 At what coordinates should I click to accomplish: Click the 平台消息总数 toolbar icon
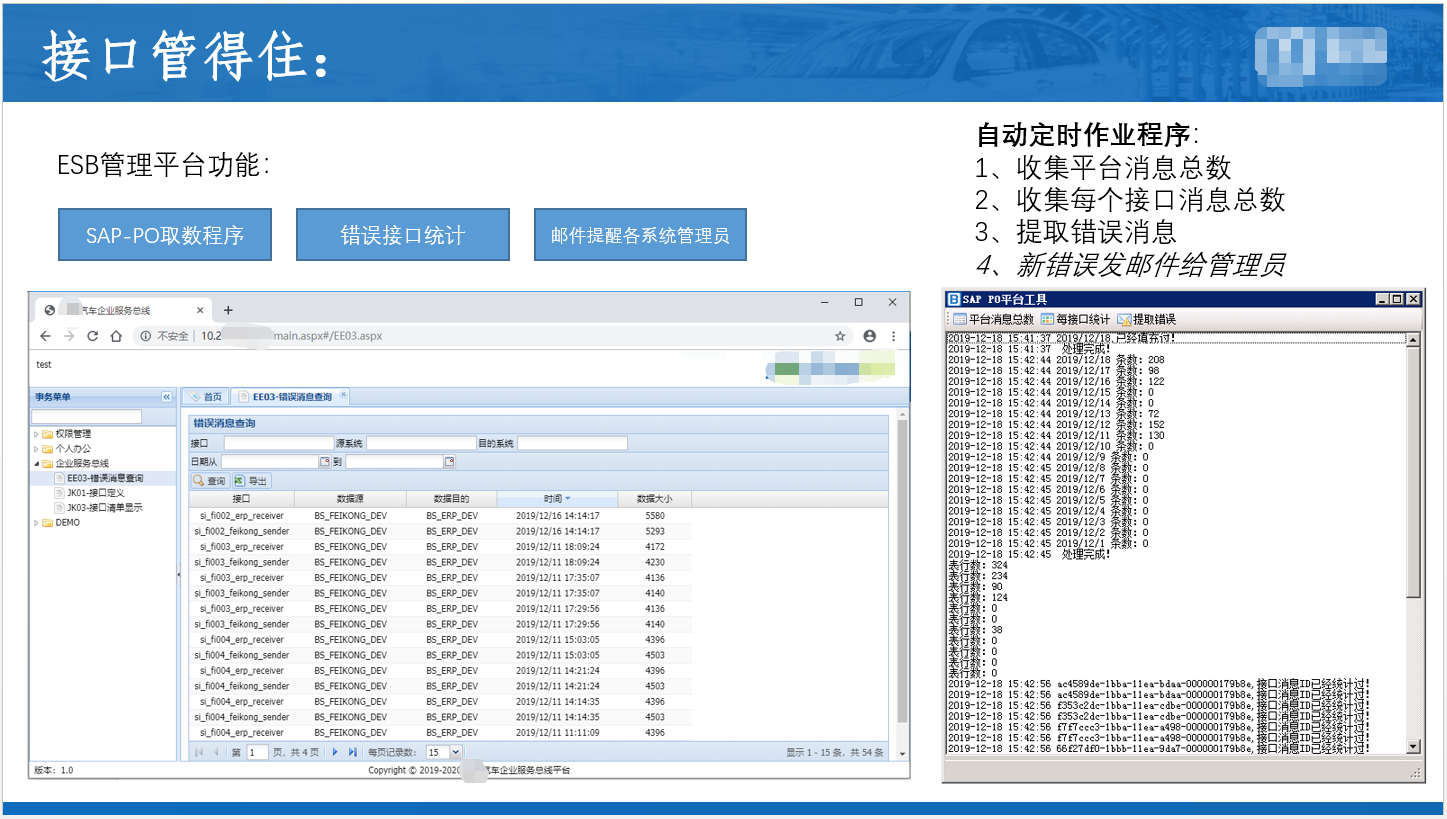click(x=959, y=318)
